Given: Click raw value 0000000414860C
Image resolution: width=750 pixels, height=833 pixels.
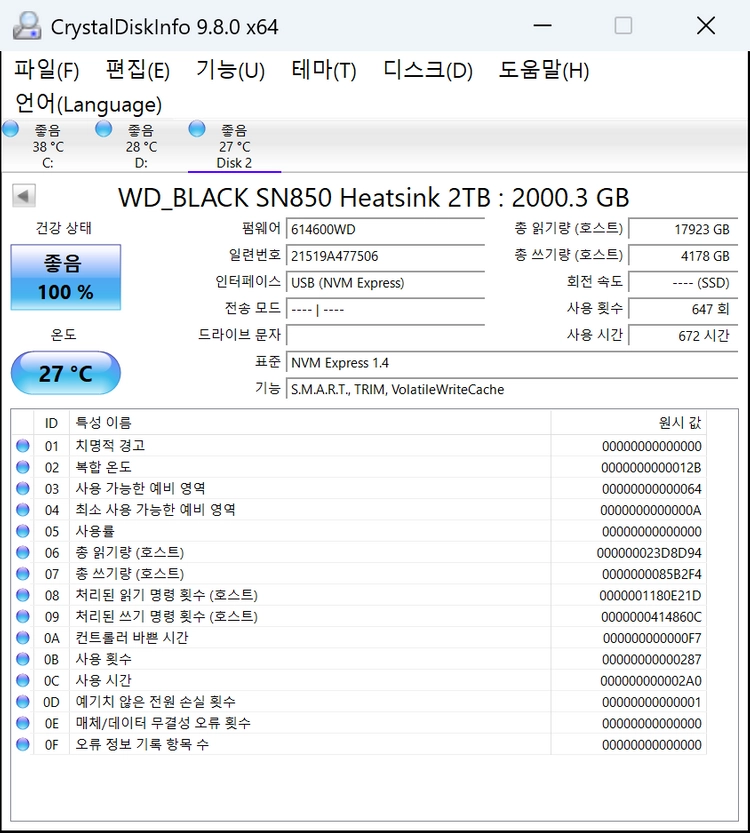Looking at the screenshot, I should (651, 617).
